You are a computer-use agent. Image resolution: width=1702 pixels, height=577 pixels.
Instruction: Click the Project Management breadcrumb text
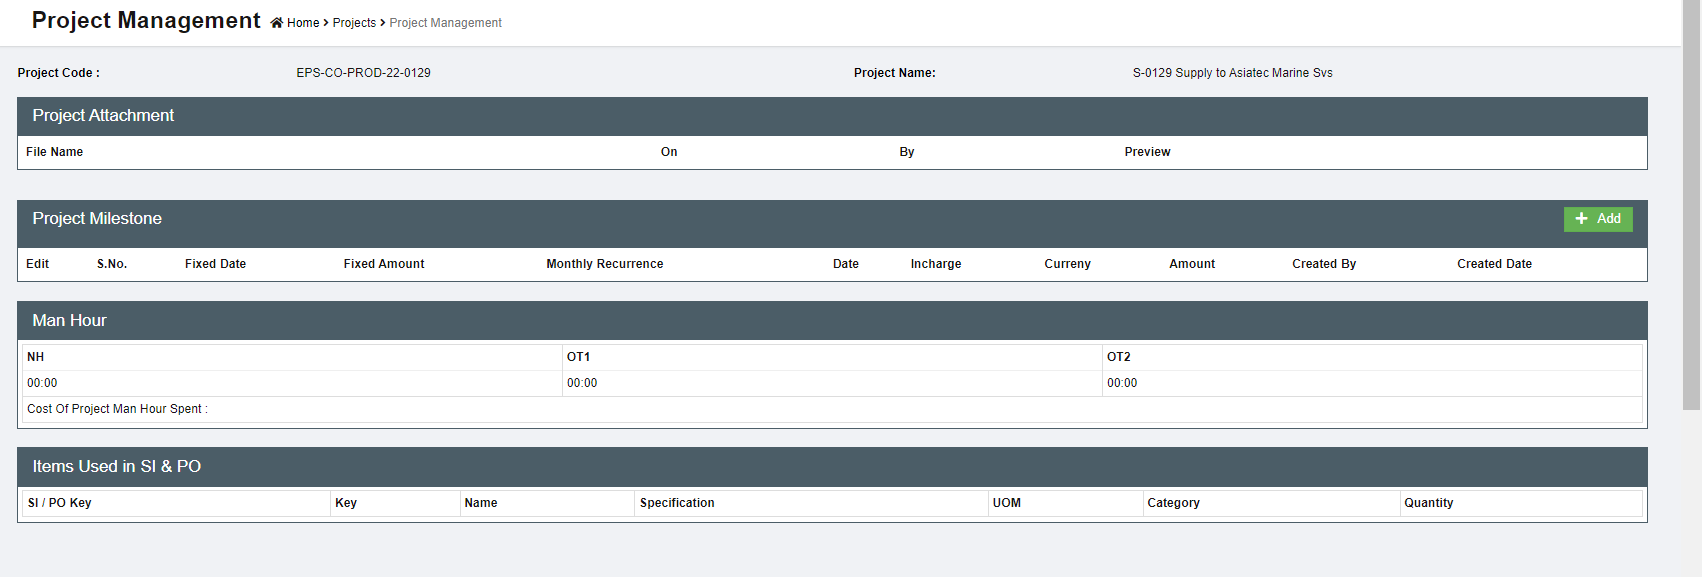click(x=445, y=23)
